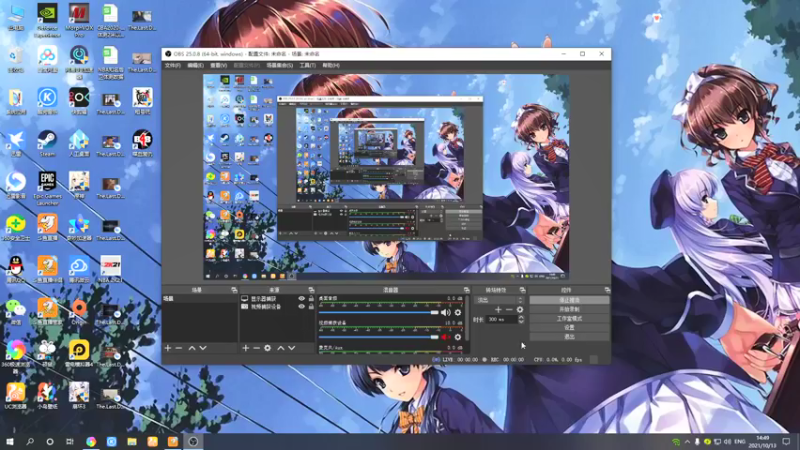Move the source up in the list
The height and width of the screenshot is (450, 800).
pos(281,348)
